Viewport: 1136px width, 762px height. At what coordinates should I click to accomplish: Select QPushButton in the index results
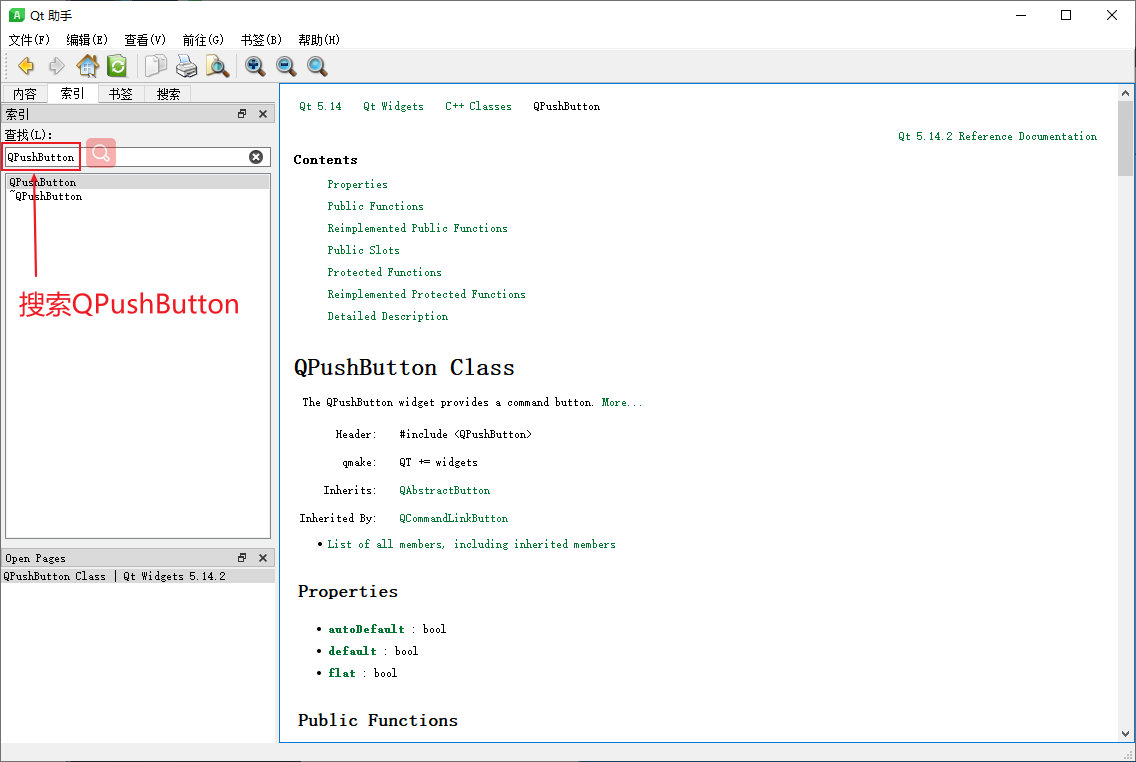coord(138,183)
